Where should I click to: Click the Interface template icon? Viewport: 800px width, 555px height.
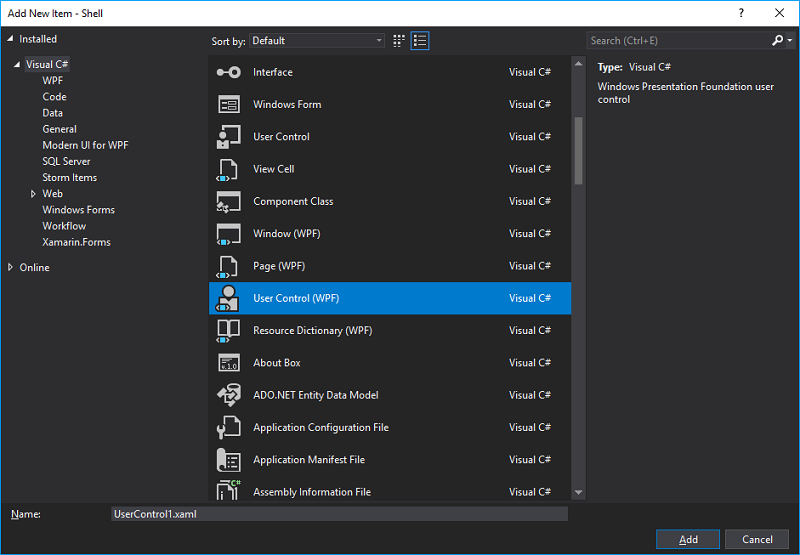point(229,72)
